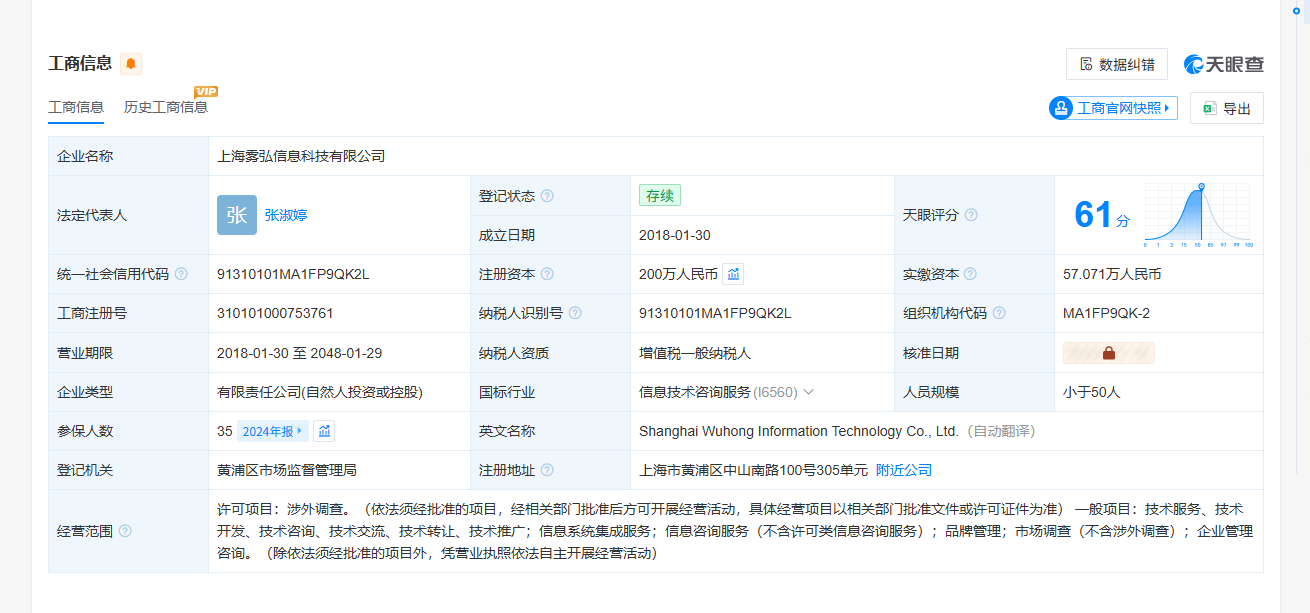Click help icon next to 实缴资本
This screenshot has height=613, width=1310.
point(970,274)
